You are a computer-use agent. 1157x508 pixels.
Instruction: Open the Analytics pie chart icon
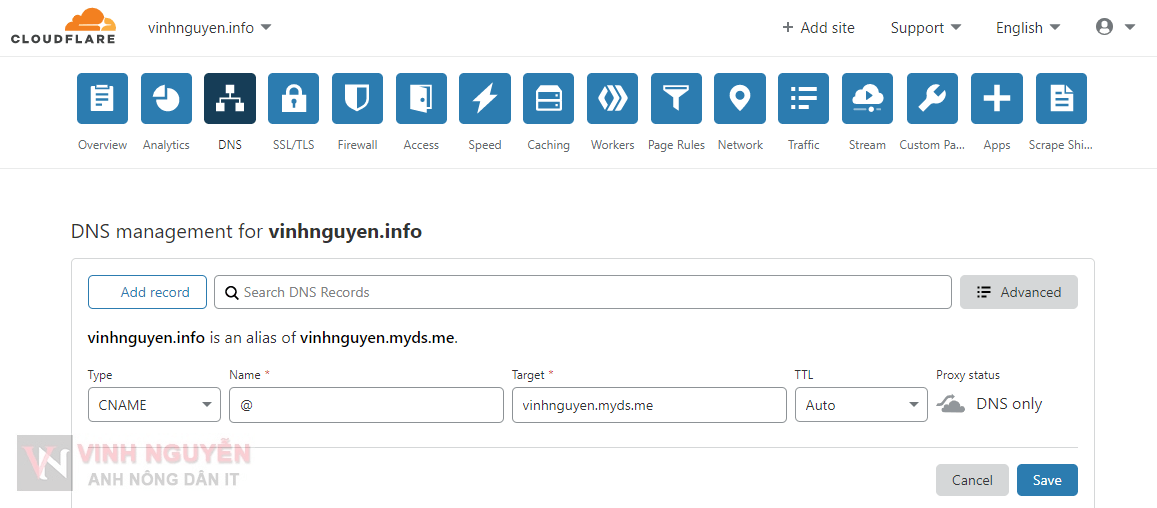point(166,98)
